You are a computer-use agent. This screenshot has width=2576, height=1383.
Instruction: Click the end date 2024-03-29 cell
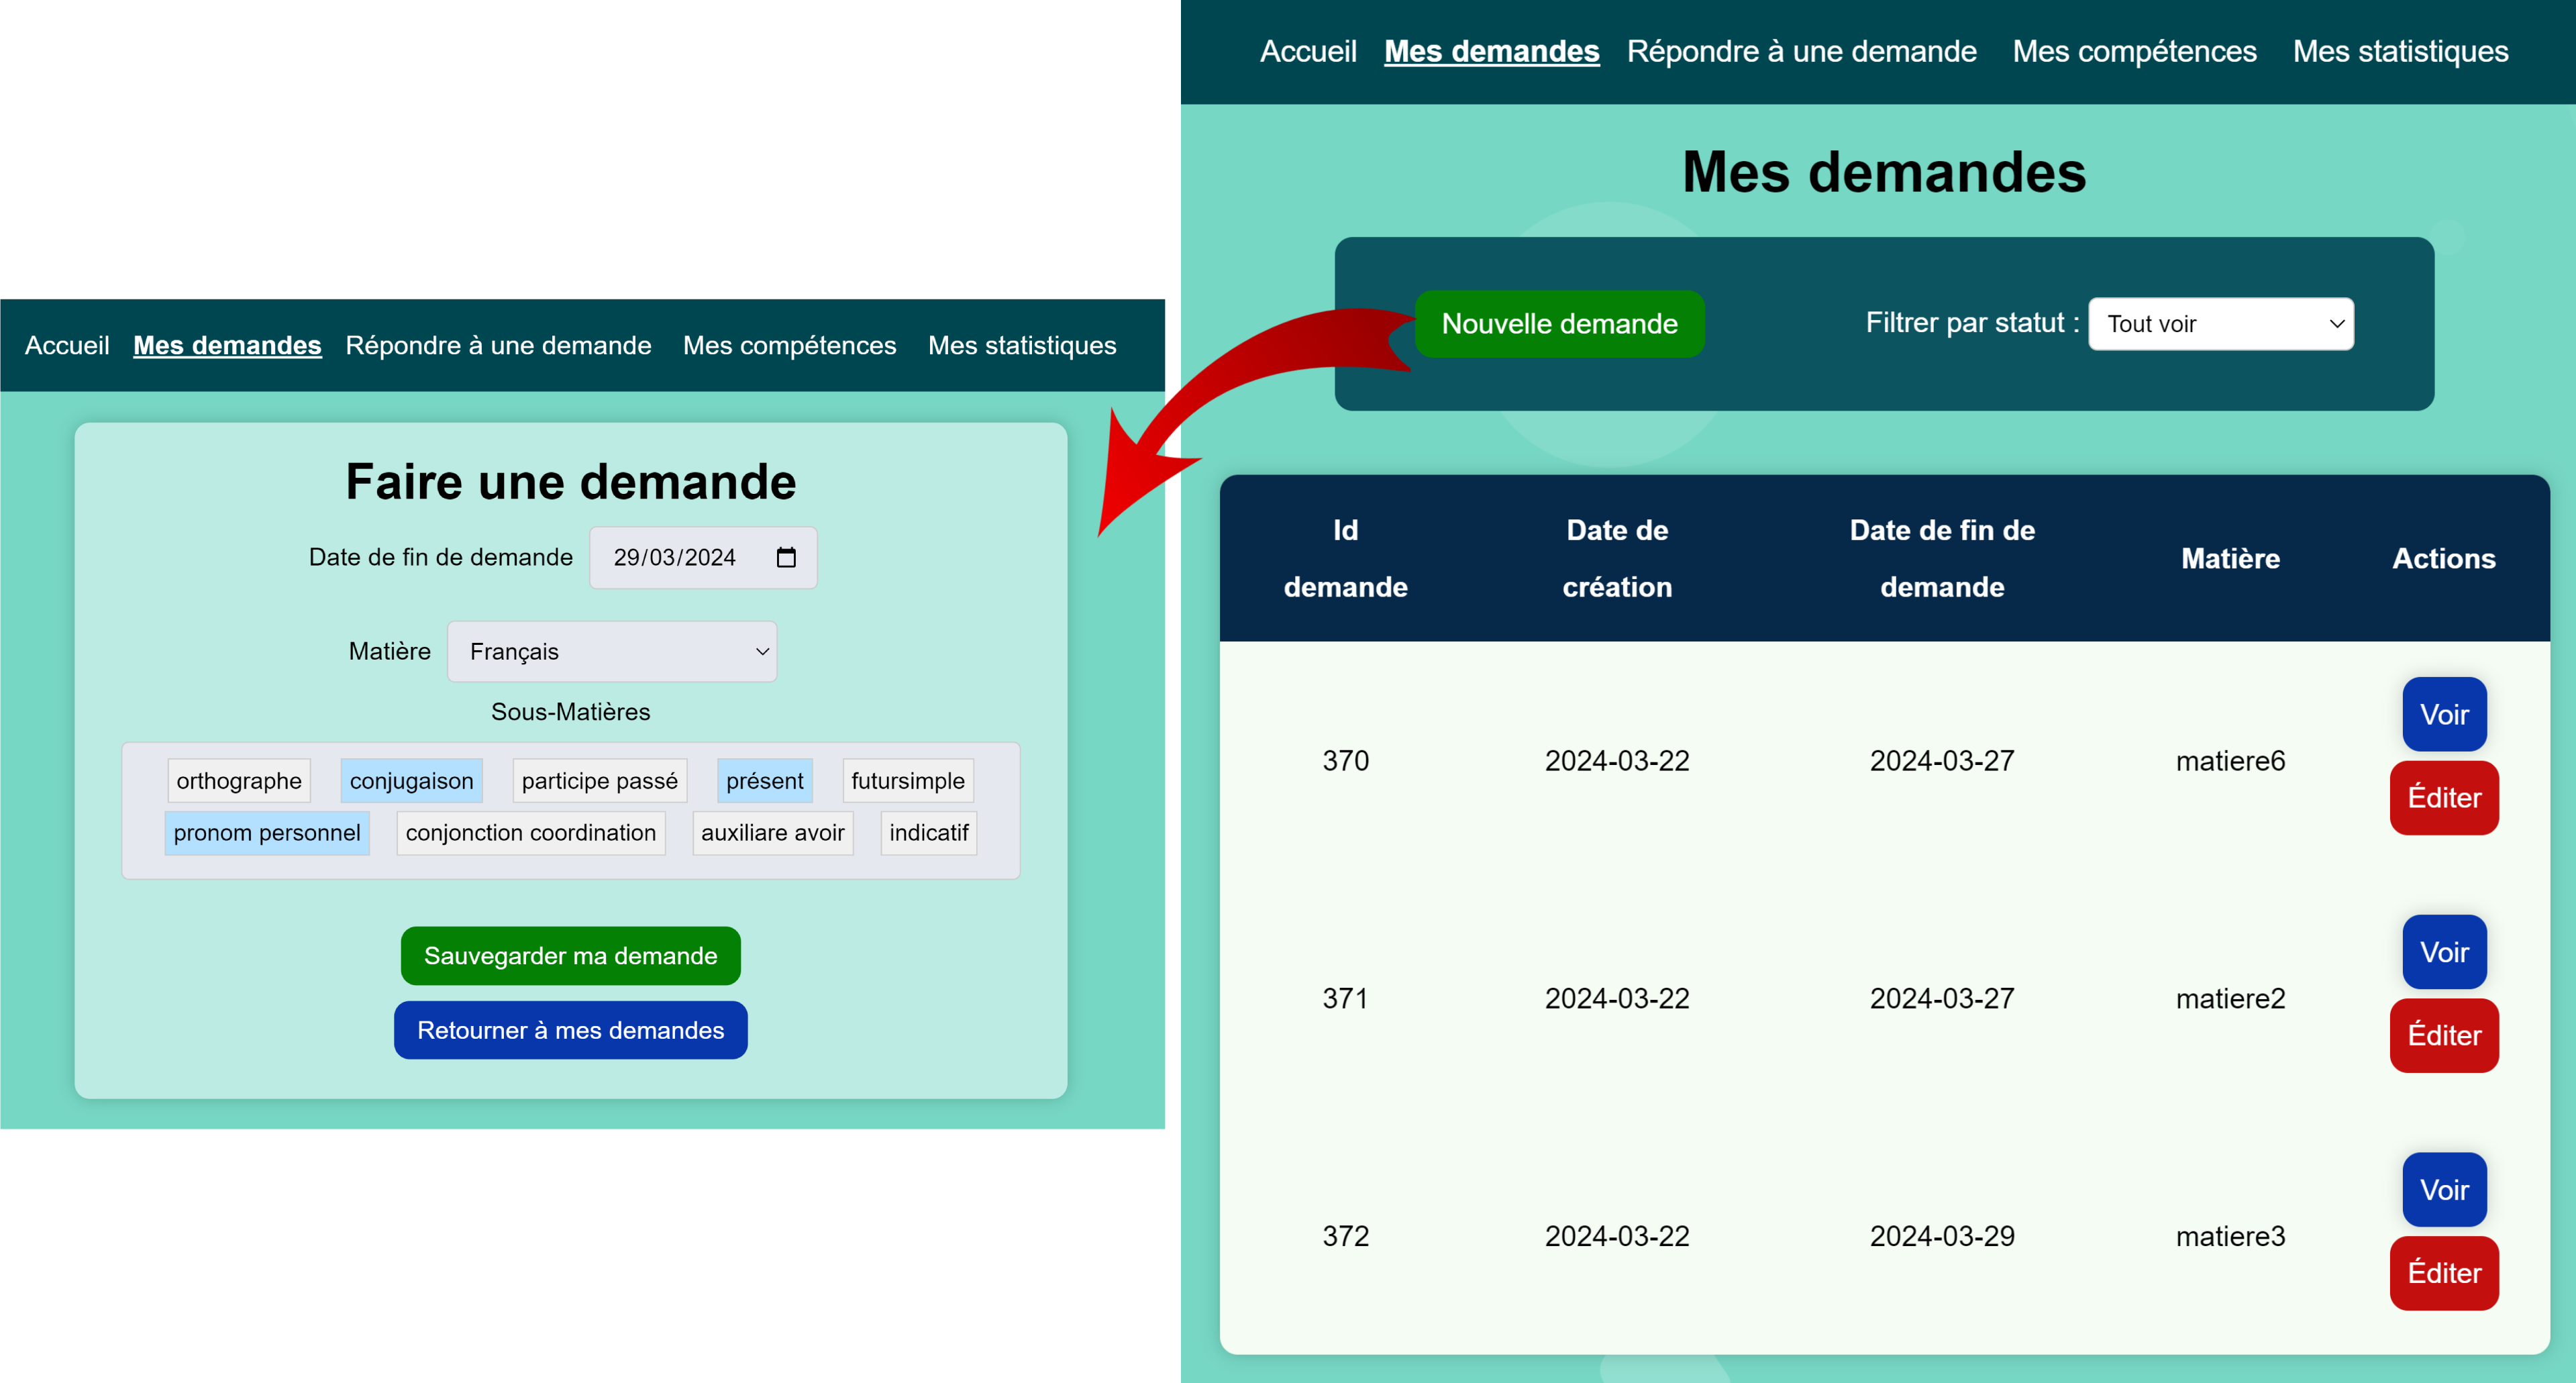[x=1942, y=1237]
